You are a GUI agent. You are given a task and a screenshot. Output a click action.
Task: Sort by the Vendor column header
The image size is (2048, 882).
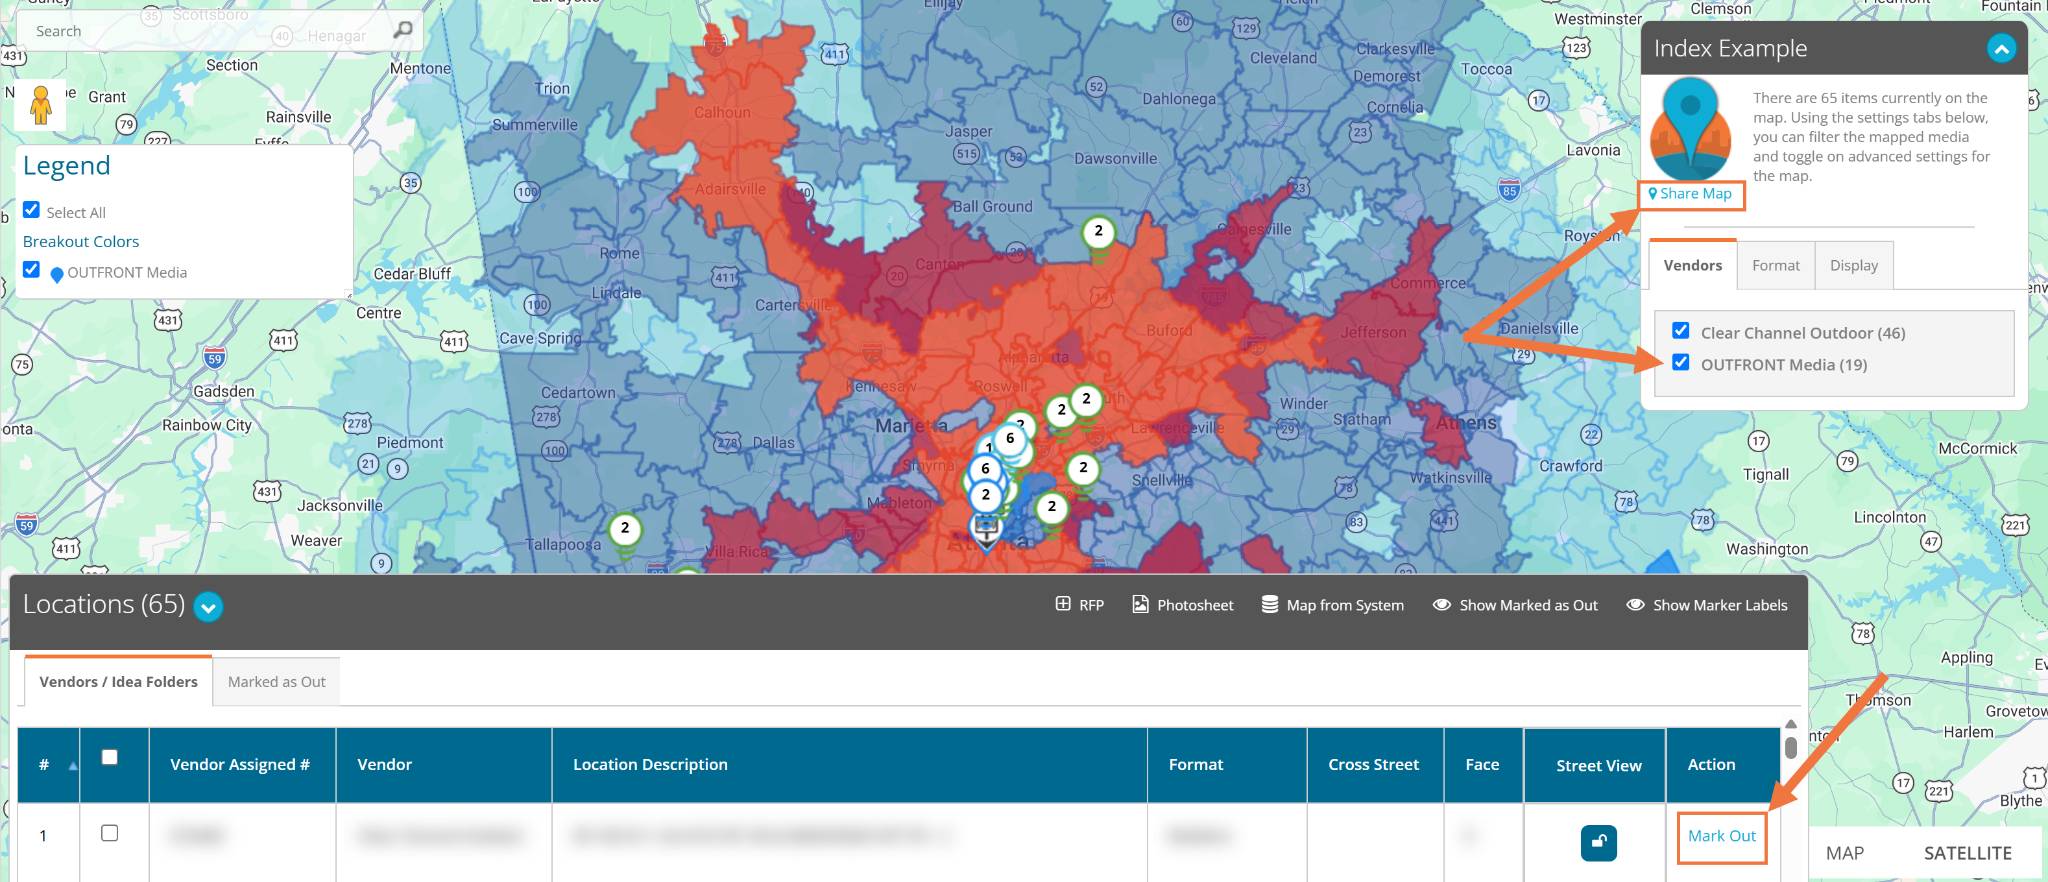tap(444, 765)
